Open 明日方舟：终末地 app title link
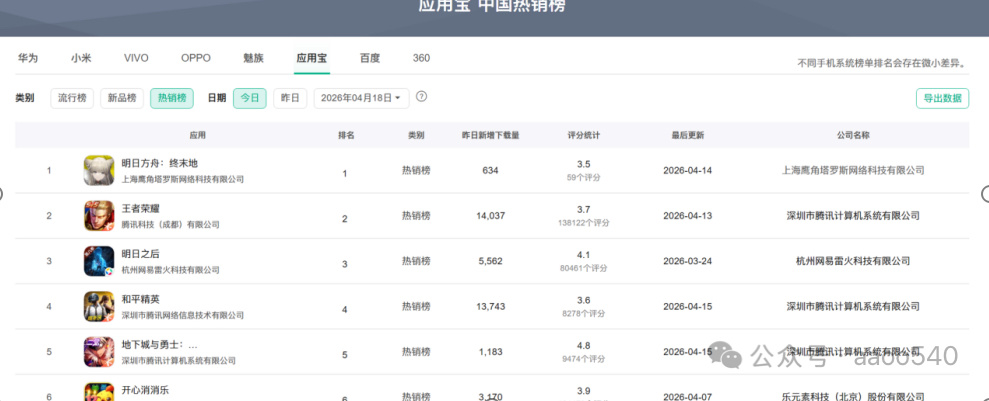This screenshot has width=989, height=401. click(x=160, y=163)
